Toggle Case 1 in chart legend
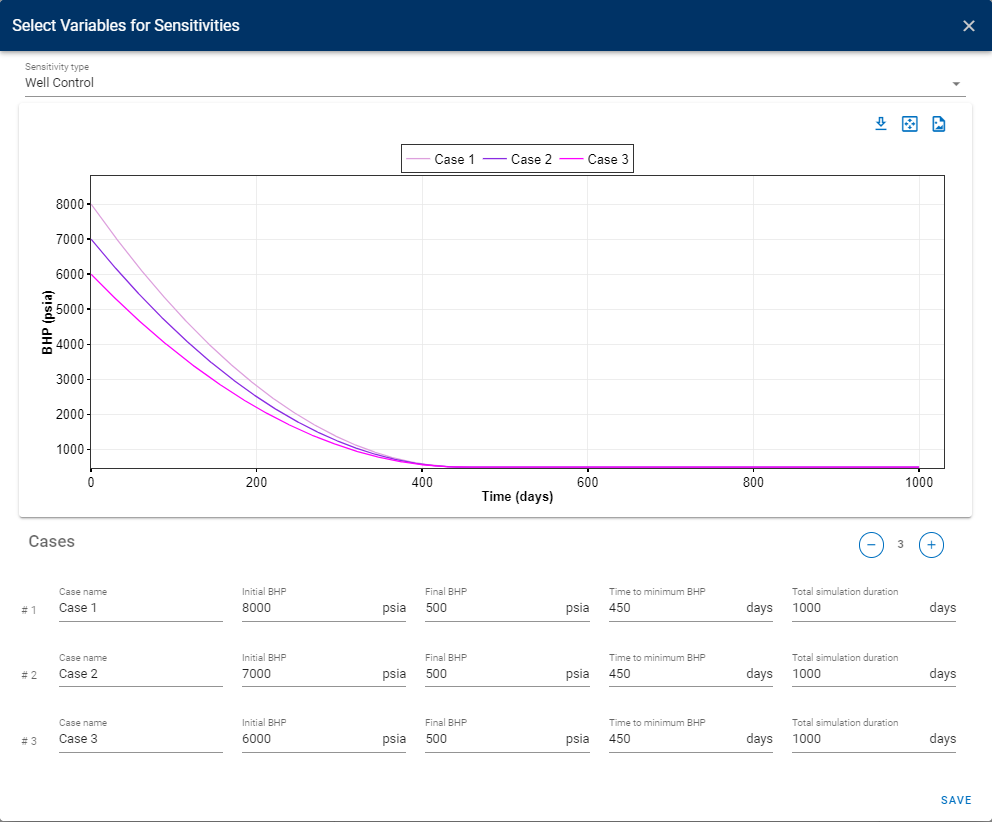 coord(441,159)
